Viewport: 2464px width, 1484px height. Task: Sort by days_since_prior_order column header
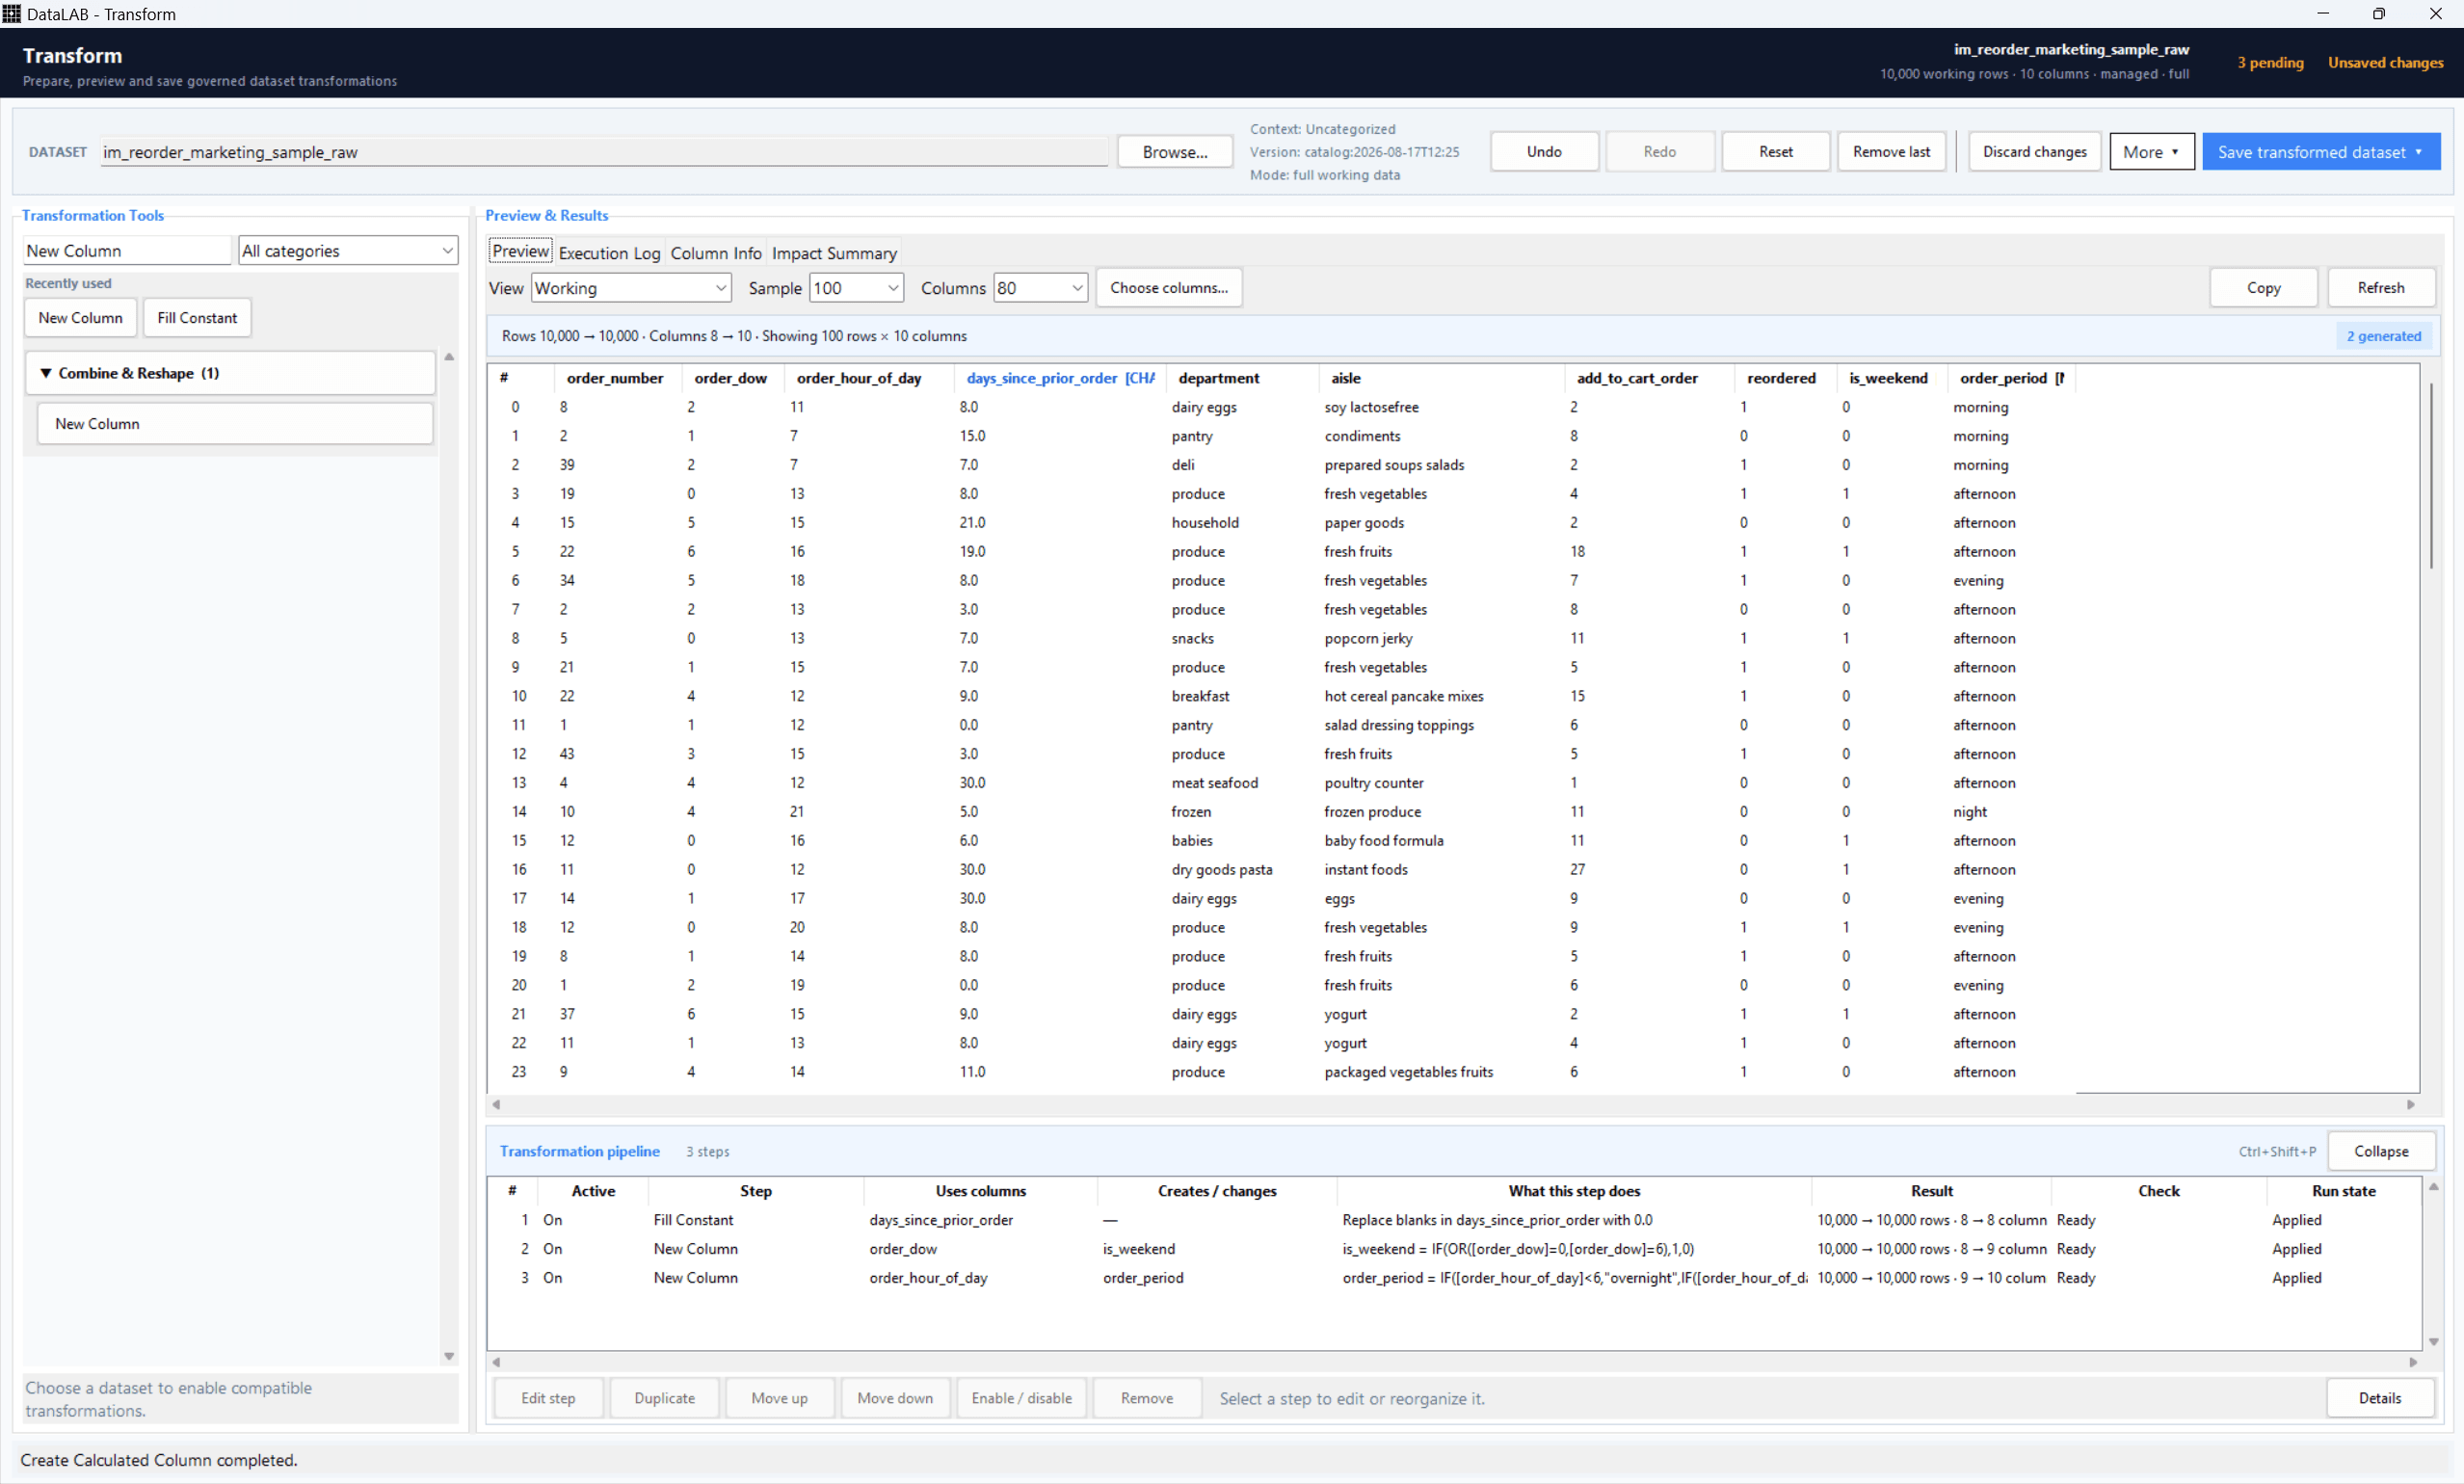(x=1060, y=378)
